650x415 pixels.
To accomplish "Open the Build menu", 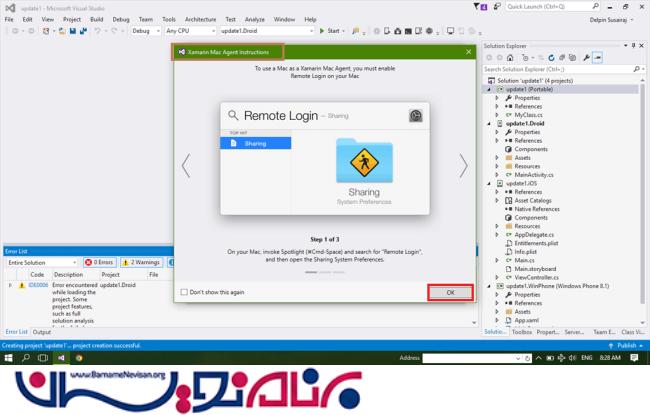I will coord(96,19).
